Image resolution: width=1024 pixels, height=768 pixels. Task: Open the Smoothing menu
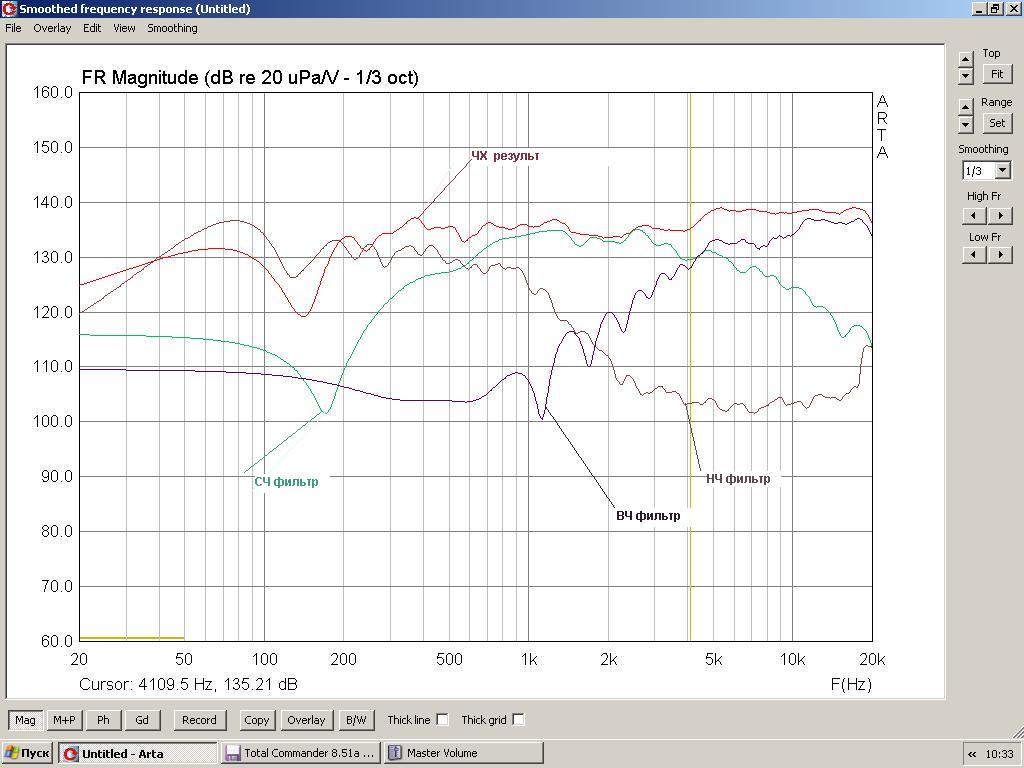coord(172,28)
